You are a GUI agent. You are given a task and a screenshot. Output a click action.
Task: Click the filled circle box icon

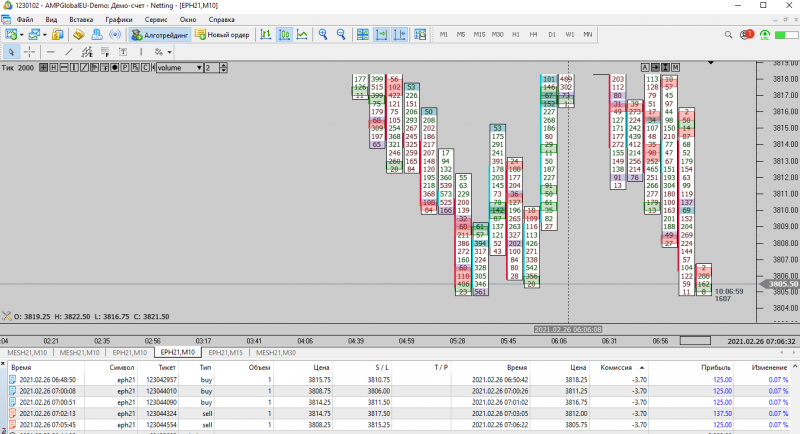coord(115,67)
